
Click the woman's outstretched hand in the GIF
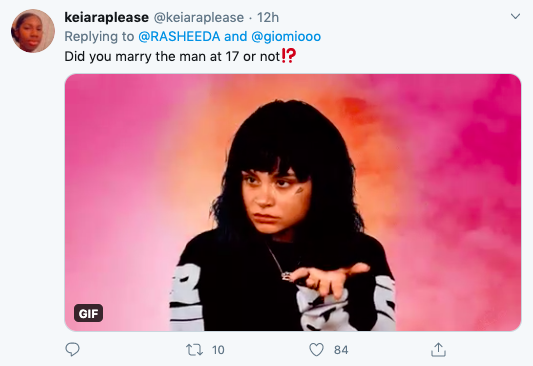click(330, 279)
